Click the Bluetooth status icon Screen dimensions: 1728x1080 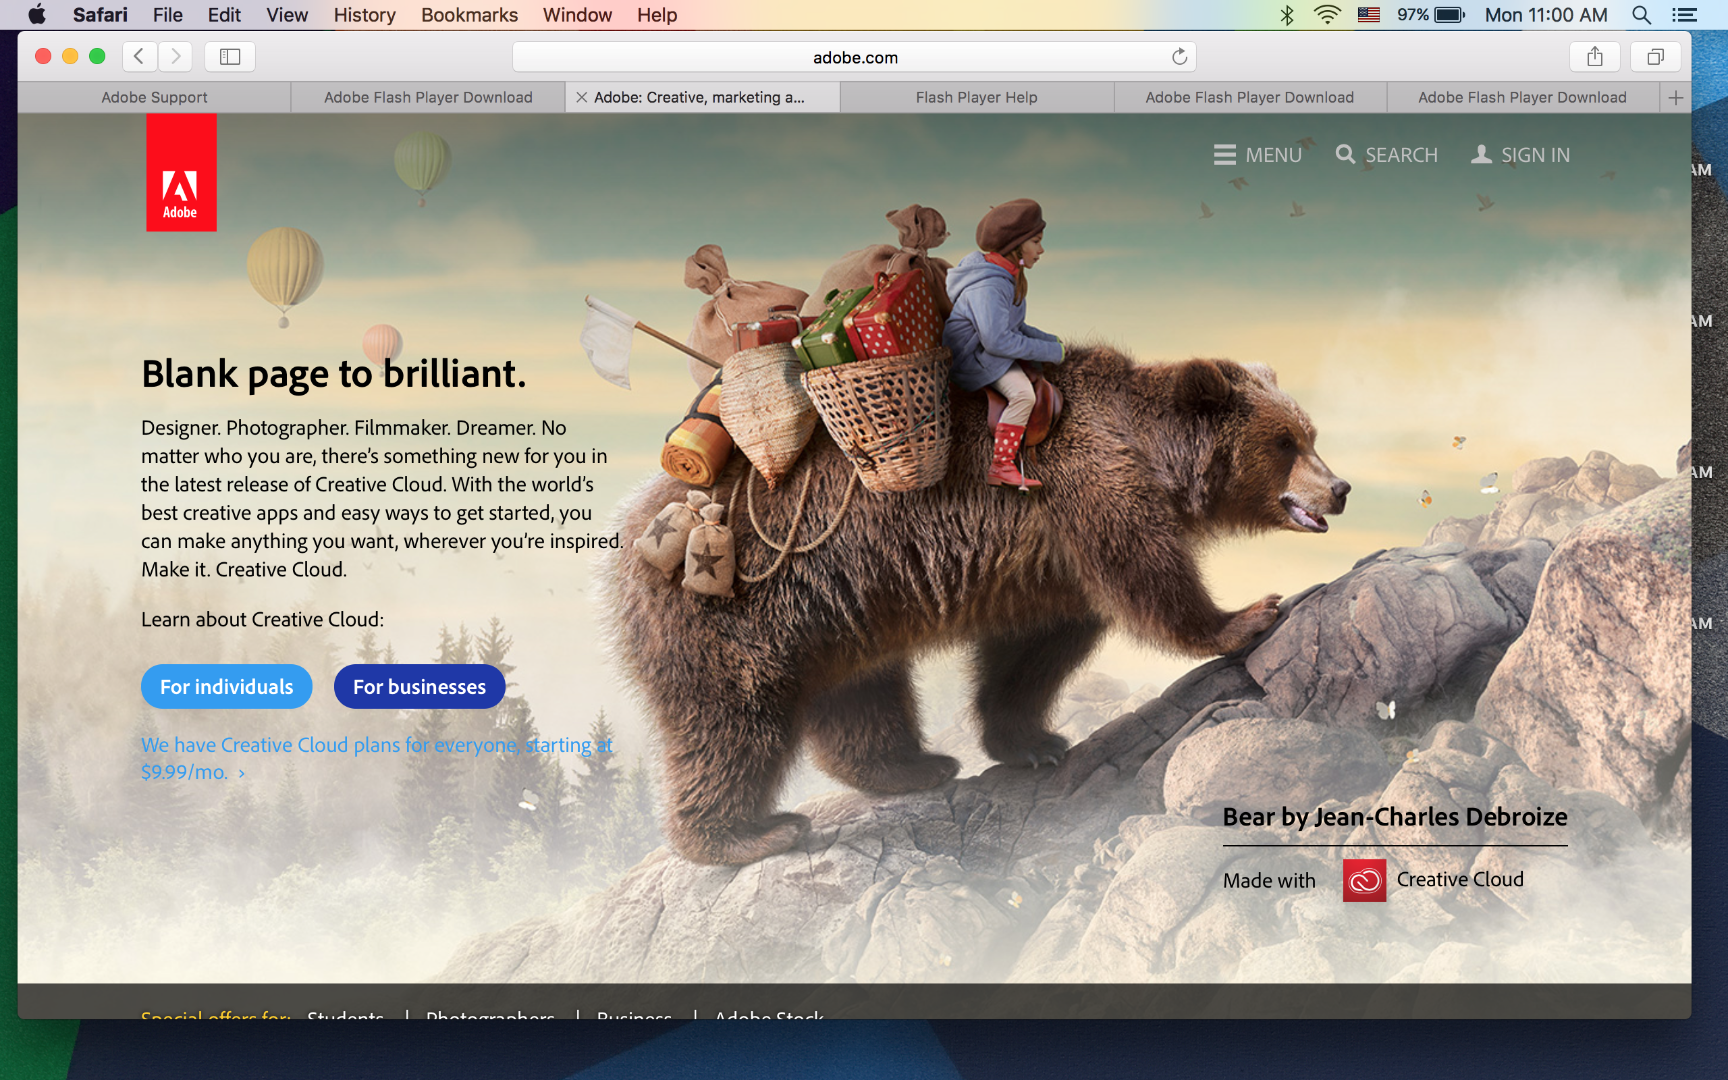coord(1287,15)
